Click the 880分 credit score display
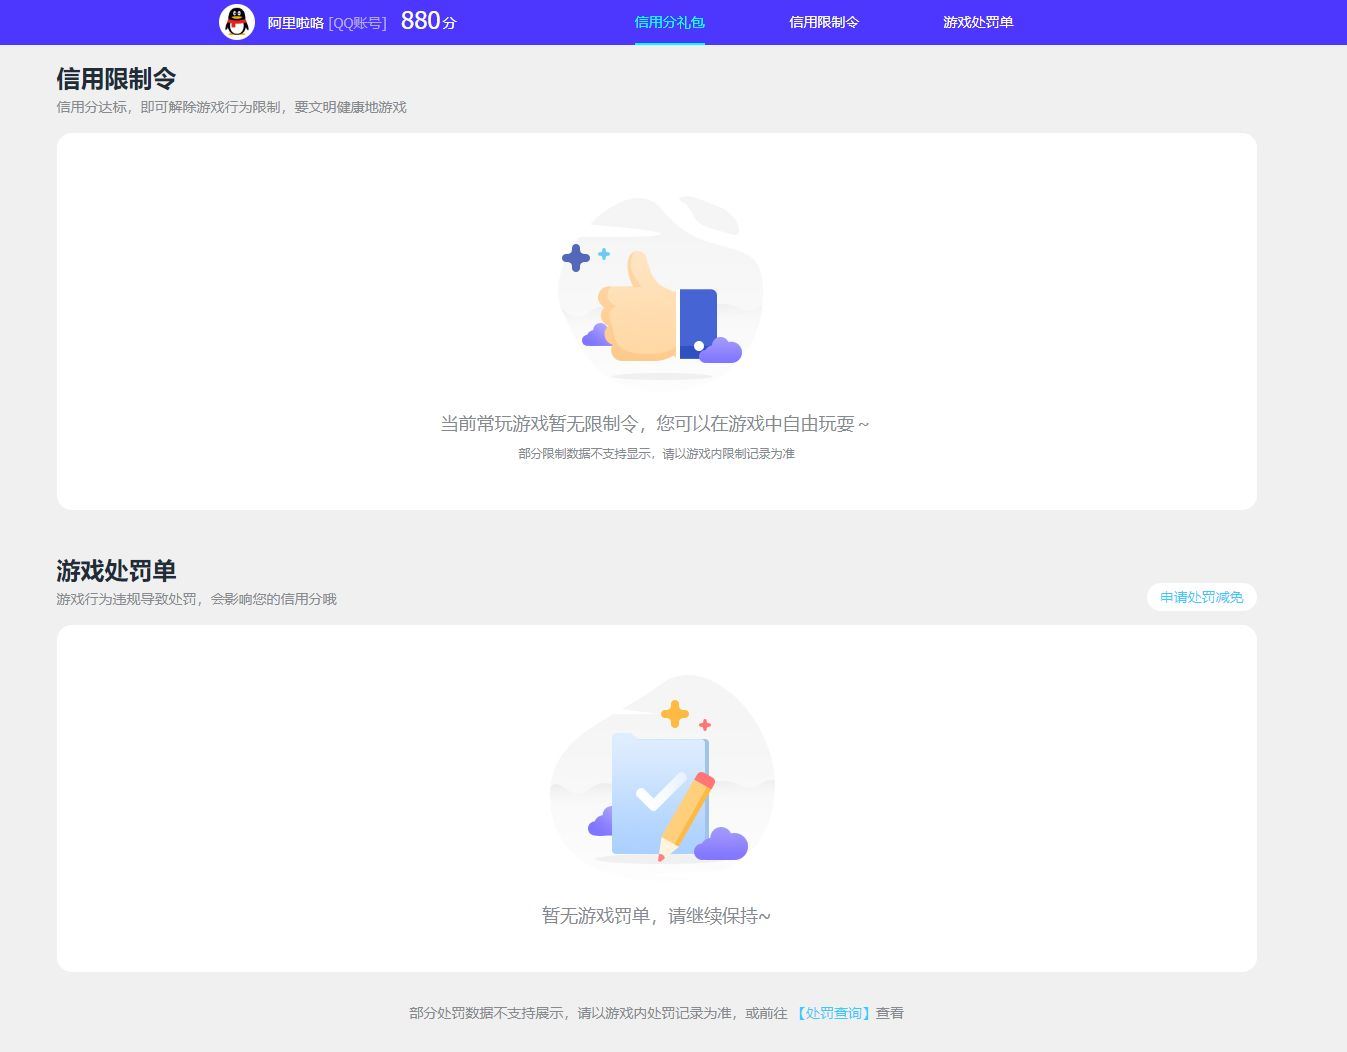Screen dimensions: 1347x1052 (x=427, y=20)
